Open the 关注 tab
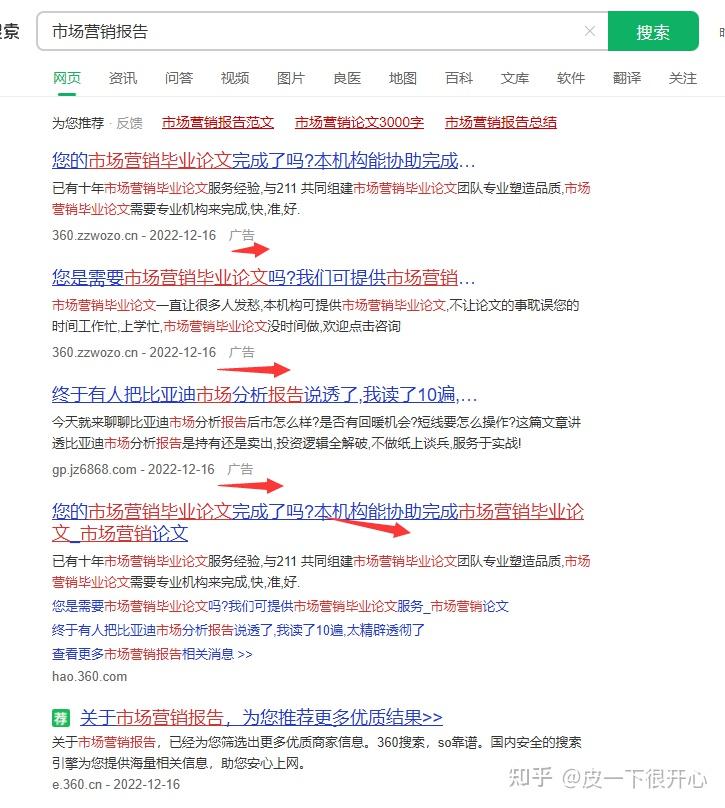The width and height of the screenshot is (725, 808). tap(683, 78)
